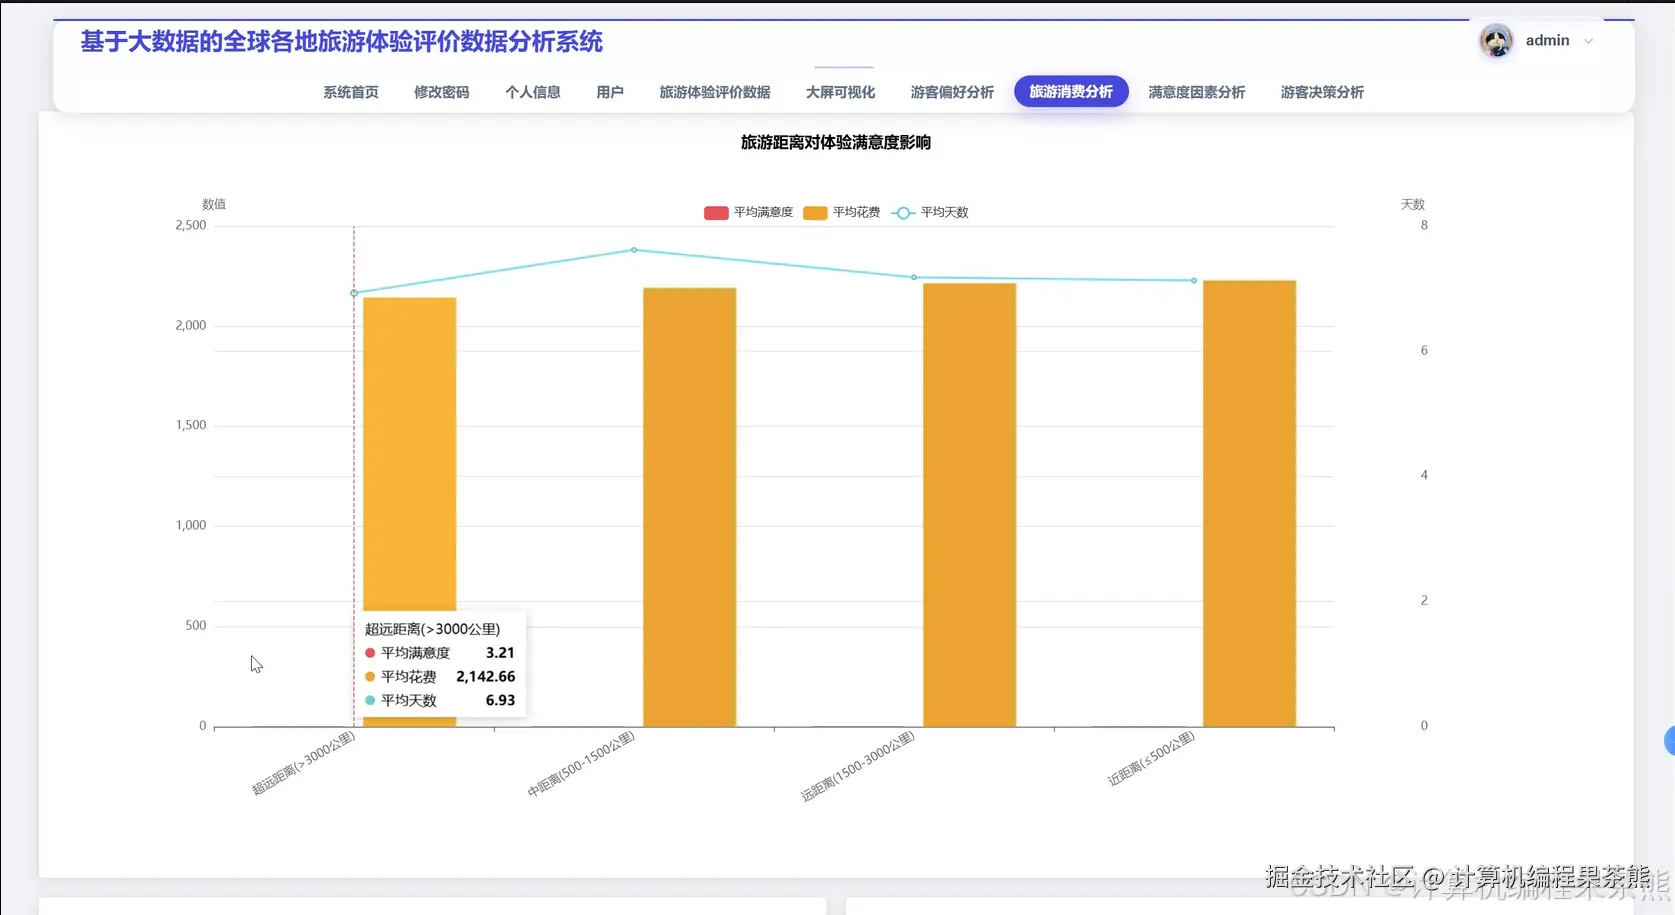The width and height of the screenshot is (1675, 915).
Task: Click the system title heading text
Action: click(x=342, y=42)
